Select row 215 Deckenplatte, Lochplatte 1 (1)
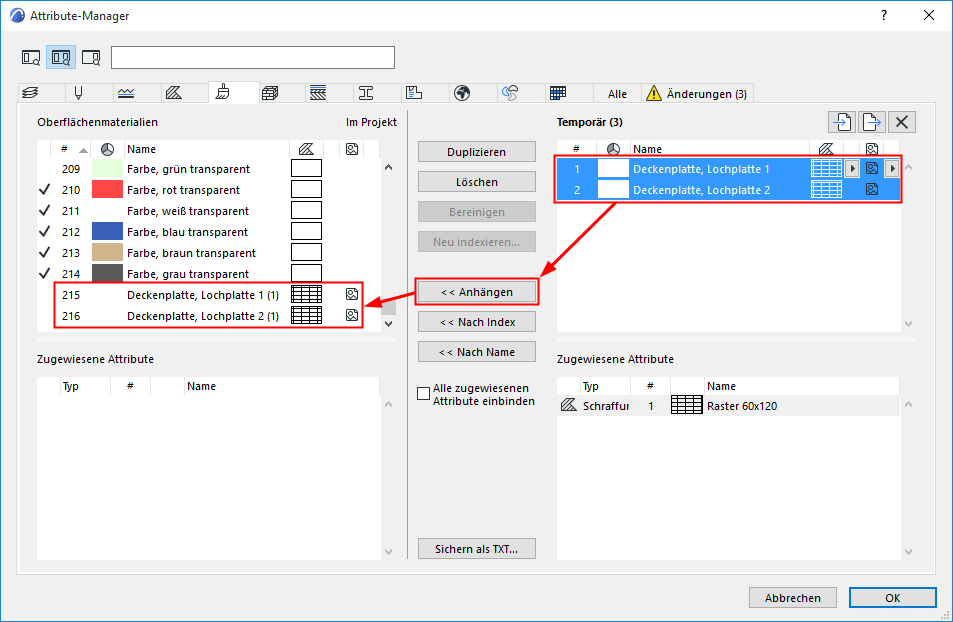 pyautogui.click(x=208, y=295)
